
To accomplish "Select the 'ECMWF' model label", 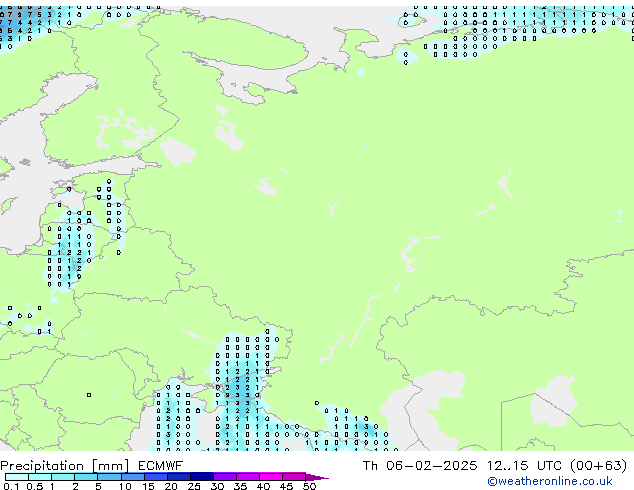I will tap(160, 466).
